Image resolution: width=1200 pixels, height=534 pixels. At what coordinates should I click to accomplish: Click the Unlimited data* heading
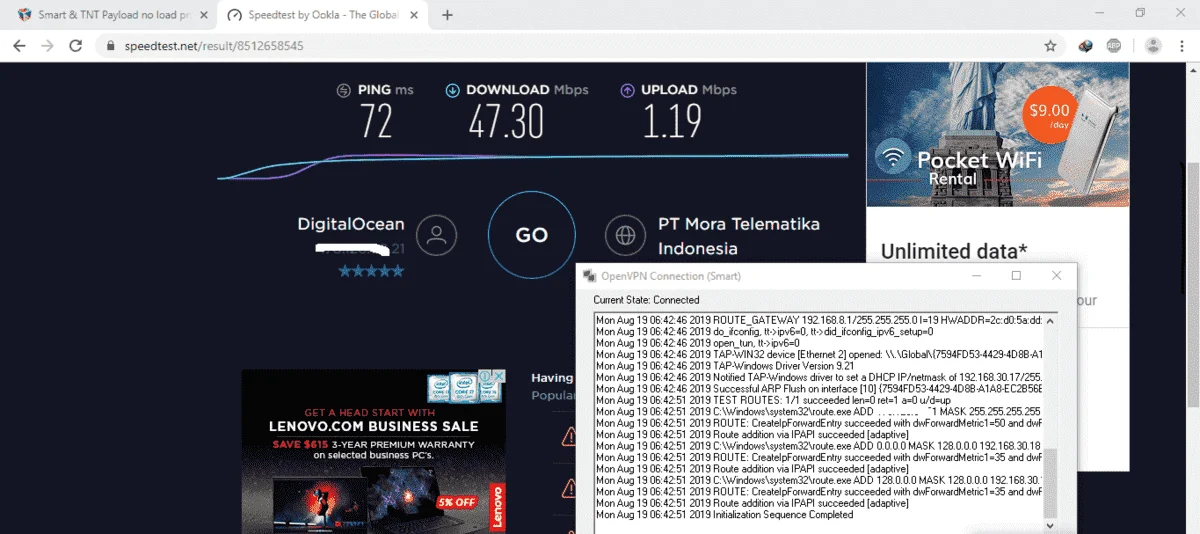pyautogui.click(x=954, y=251)
